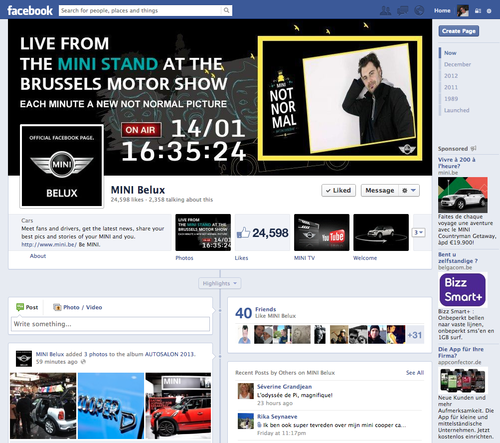Send a message via the Message button

tap(380, 190)
